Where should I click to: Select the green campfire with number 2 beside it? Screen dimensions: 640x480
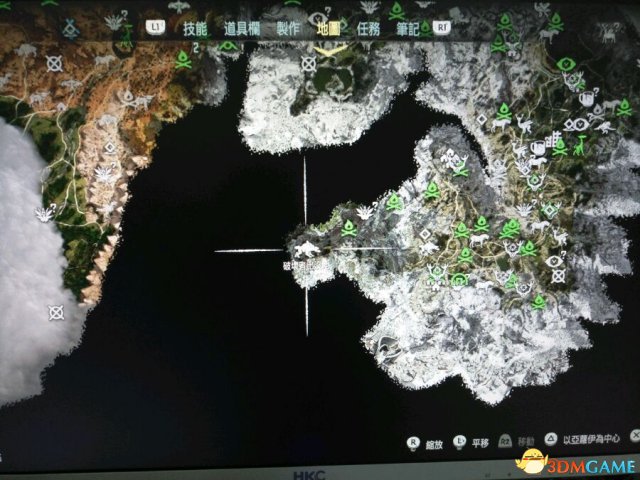tap(183, 60)
